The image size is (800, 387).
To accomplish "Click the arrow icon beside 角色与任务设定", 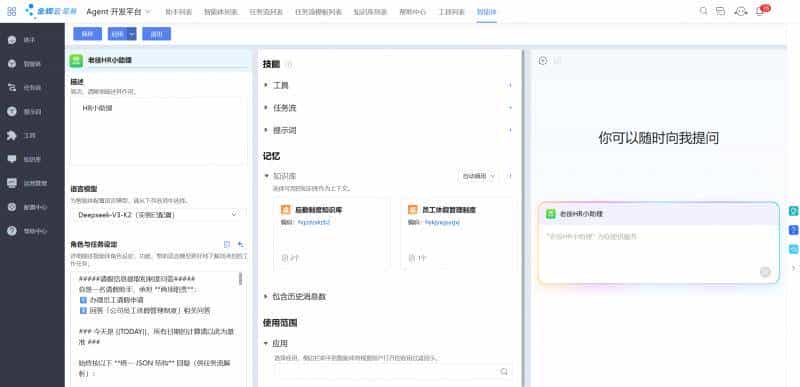I will pyautogui.click(x=240, y=244).
